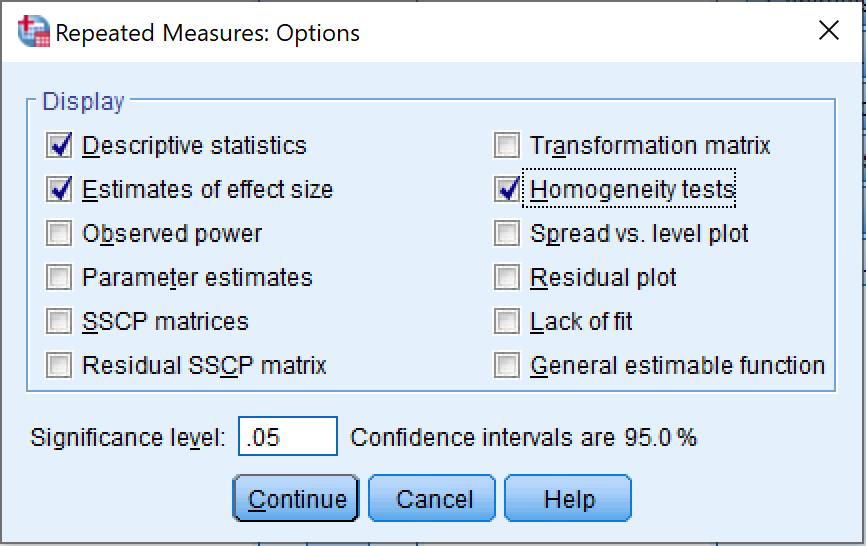The width and height of the screenshot is (866, 546).
Task: Click the Significance level input field
Action: (x=288, y=437)
